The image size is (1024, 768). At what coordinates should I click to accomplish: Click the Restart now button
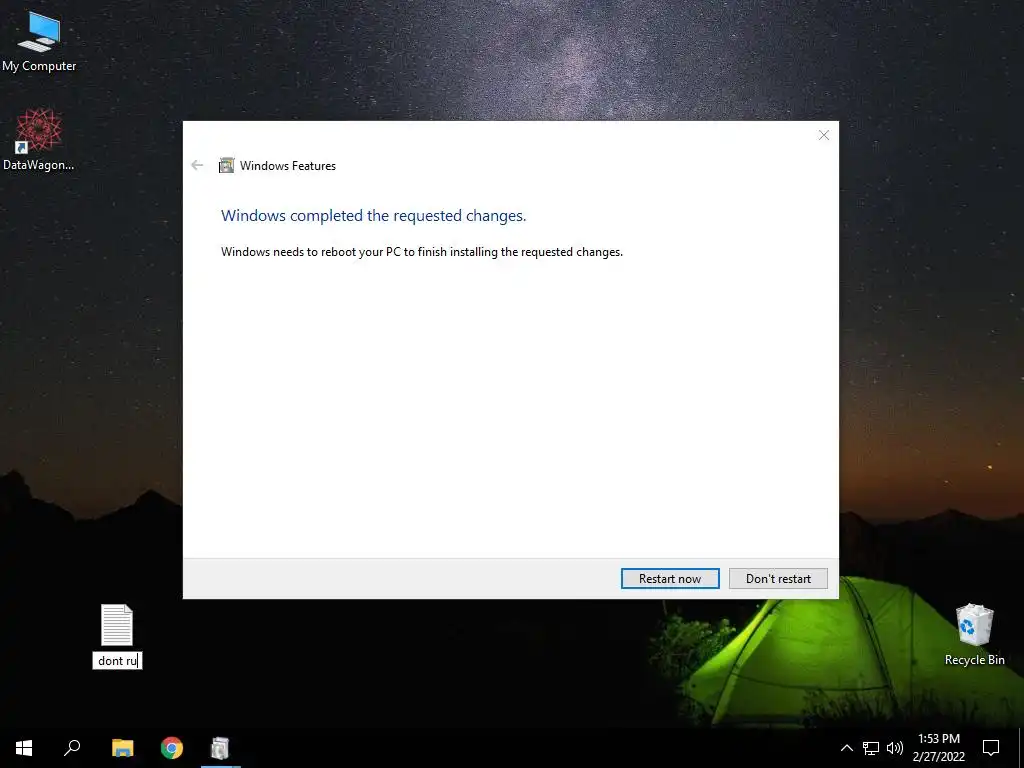pyautogui.click(x=670, y=579)
